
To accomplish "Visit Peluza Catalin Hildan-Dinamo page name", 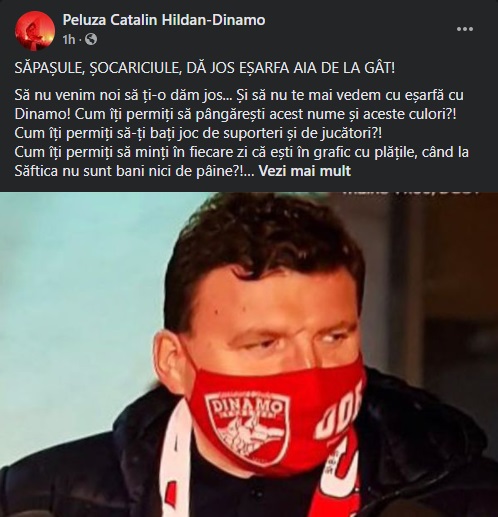I will pyautogui.click(x=164, y=20).
